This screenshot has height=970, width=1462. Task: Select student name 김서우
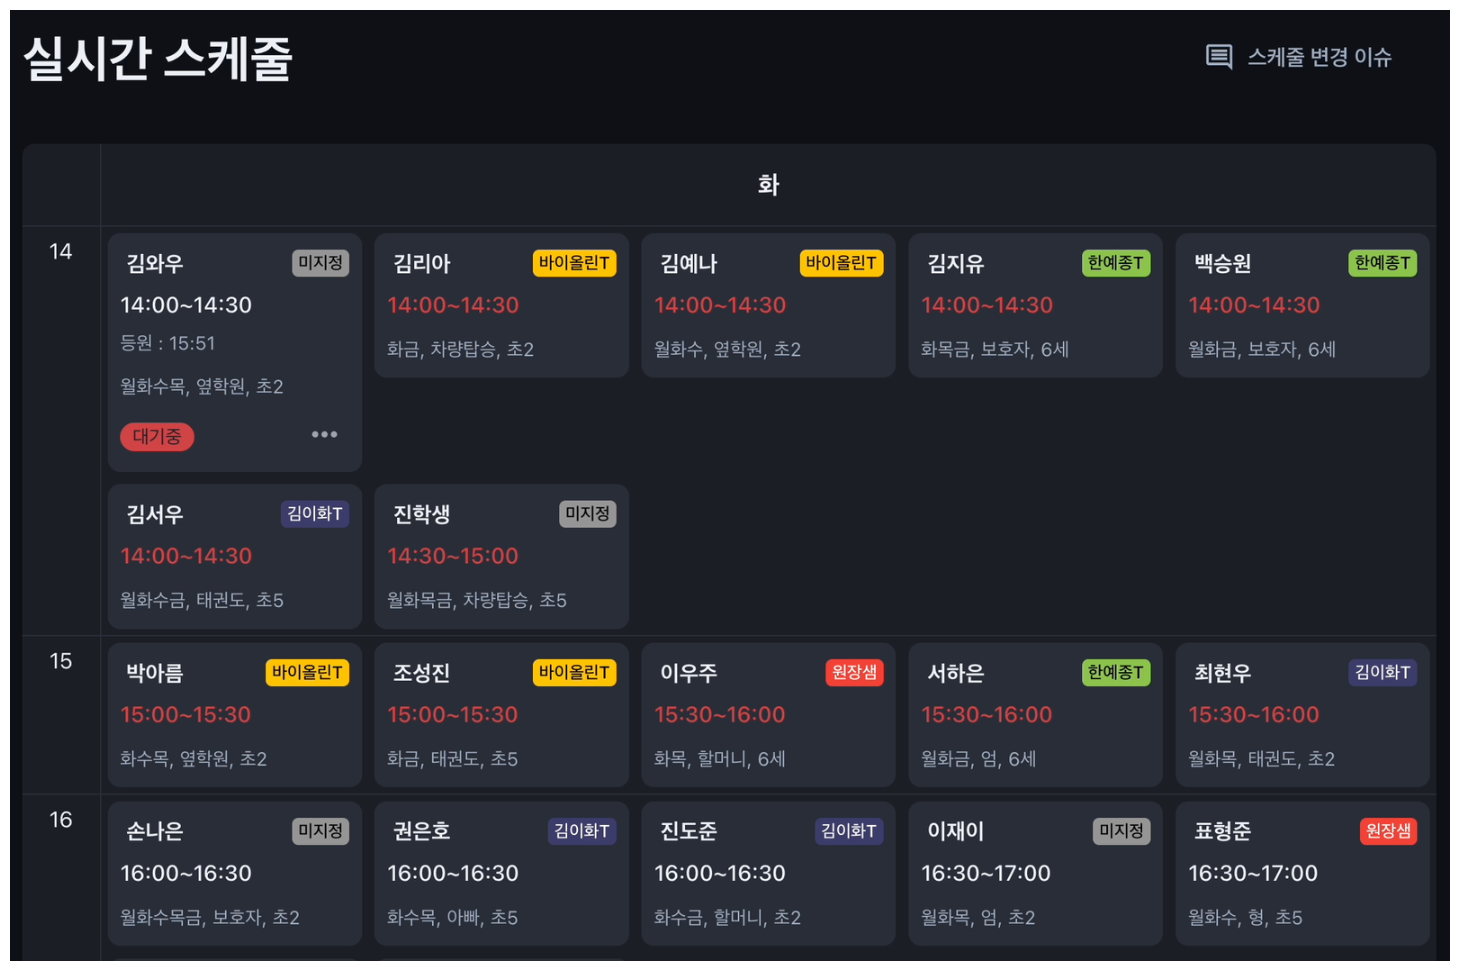155,515
